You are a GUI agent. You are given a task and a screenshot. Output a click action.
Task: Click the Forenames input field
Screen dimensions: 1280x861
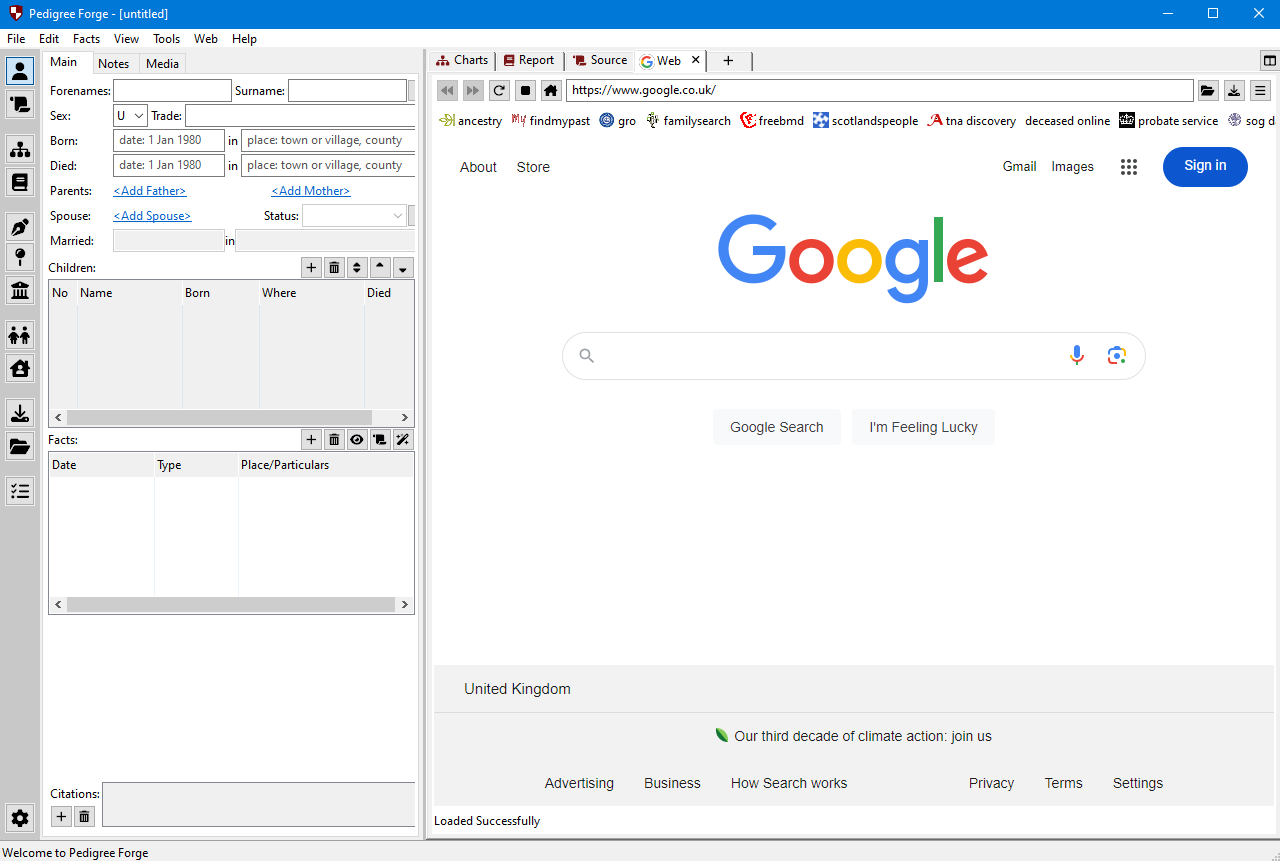172,91
